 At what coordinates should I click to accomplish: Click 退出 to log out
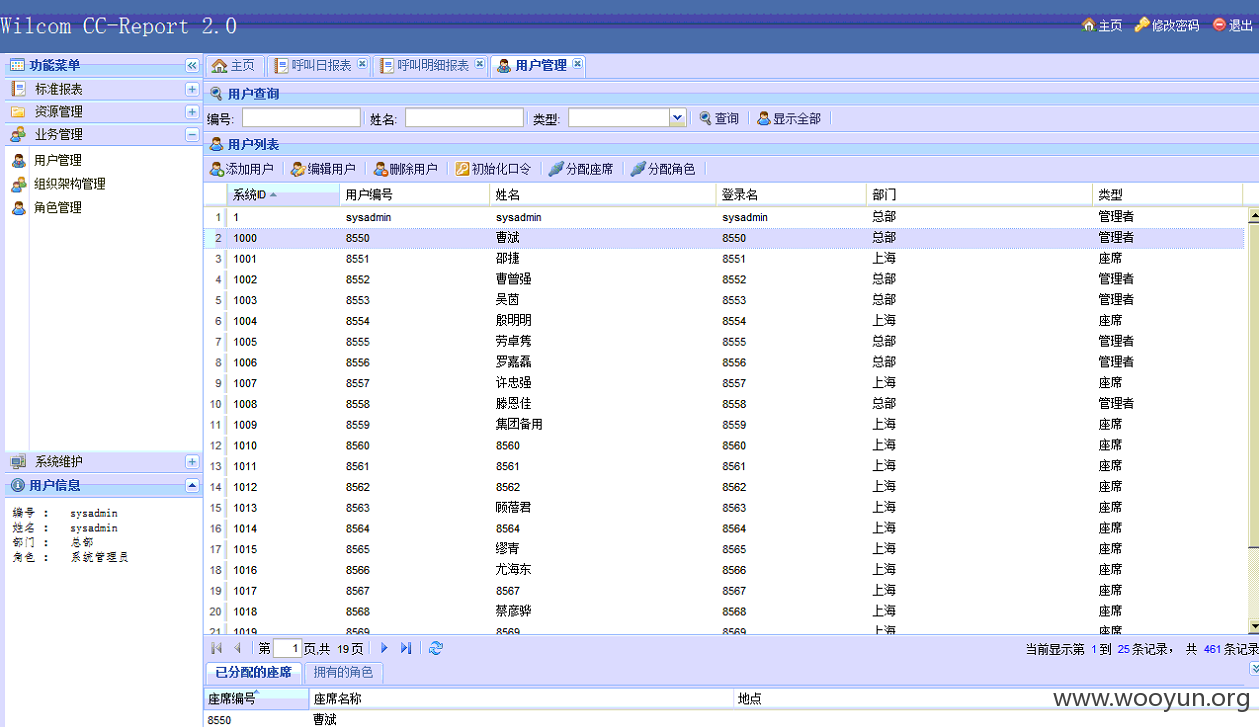coord(1232,25)
